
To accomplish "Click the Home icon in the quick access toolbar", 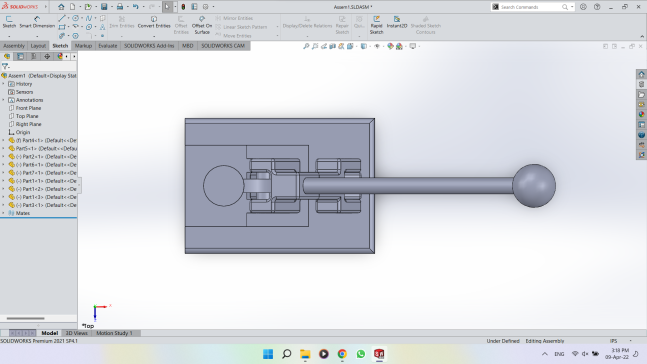I will click(x=61, y=7).
